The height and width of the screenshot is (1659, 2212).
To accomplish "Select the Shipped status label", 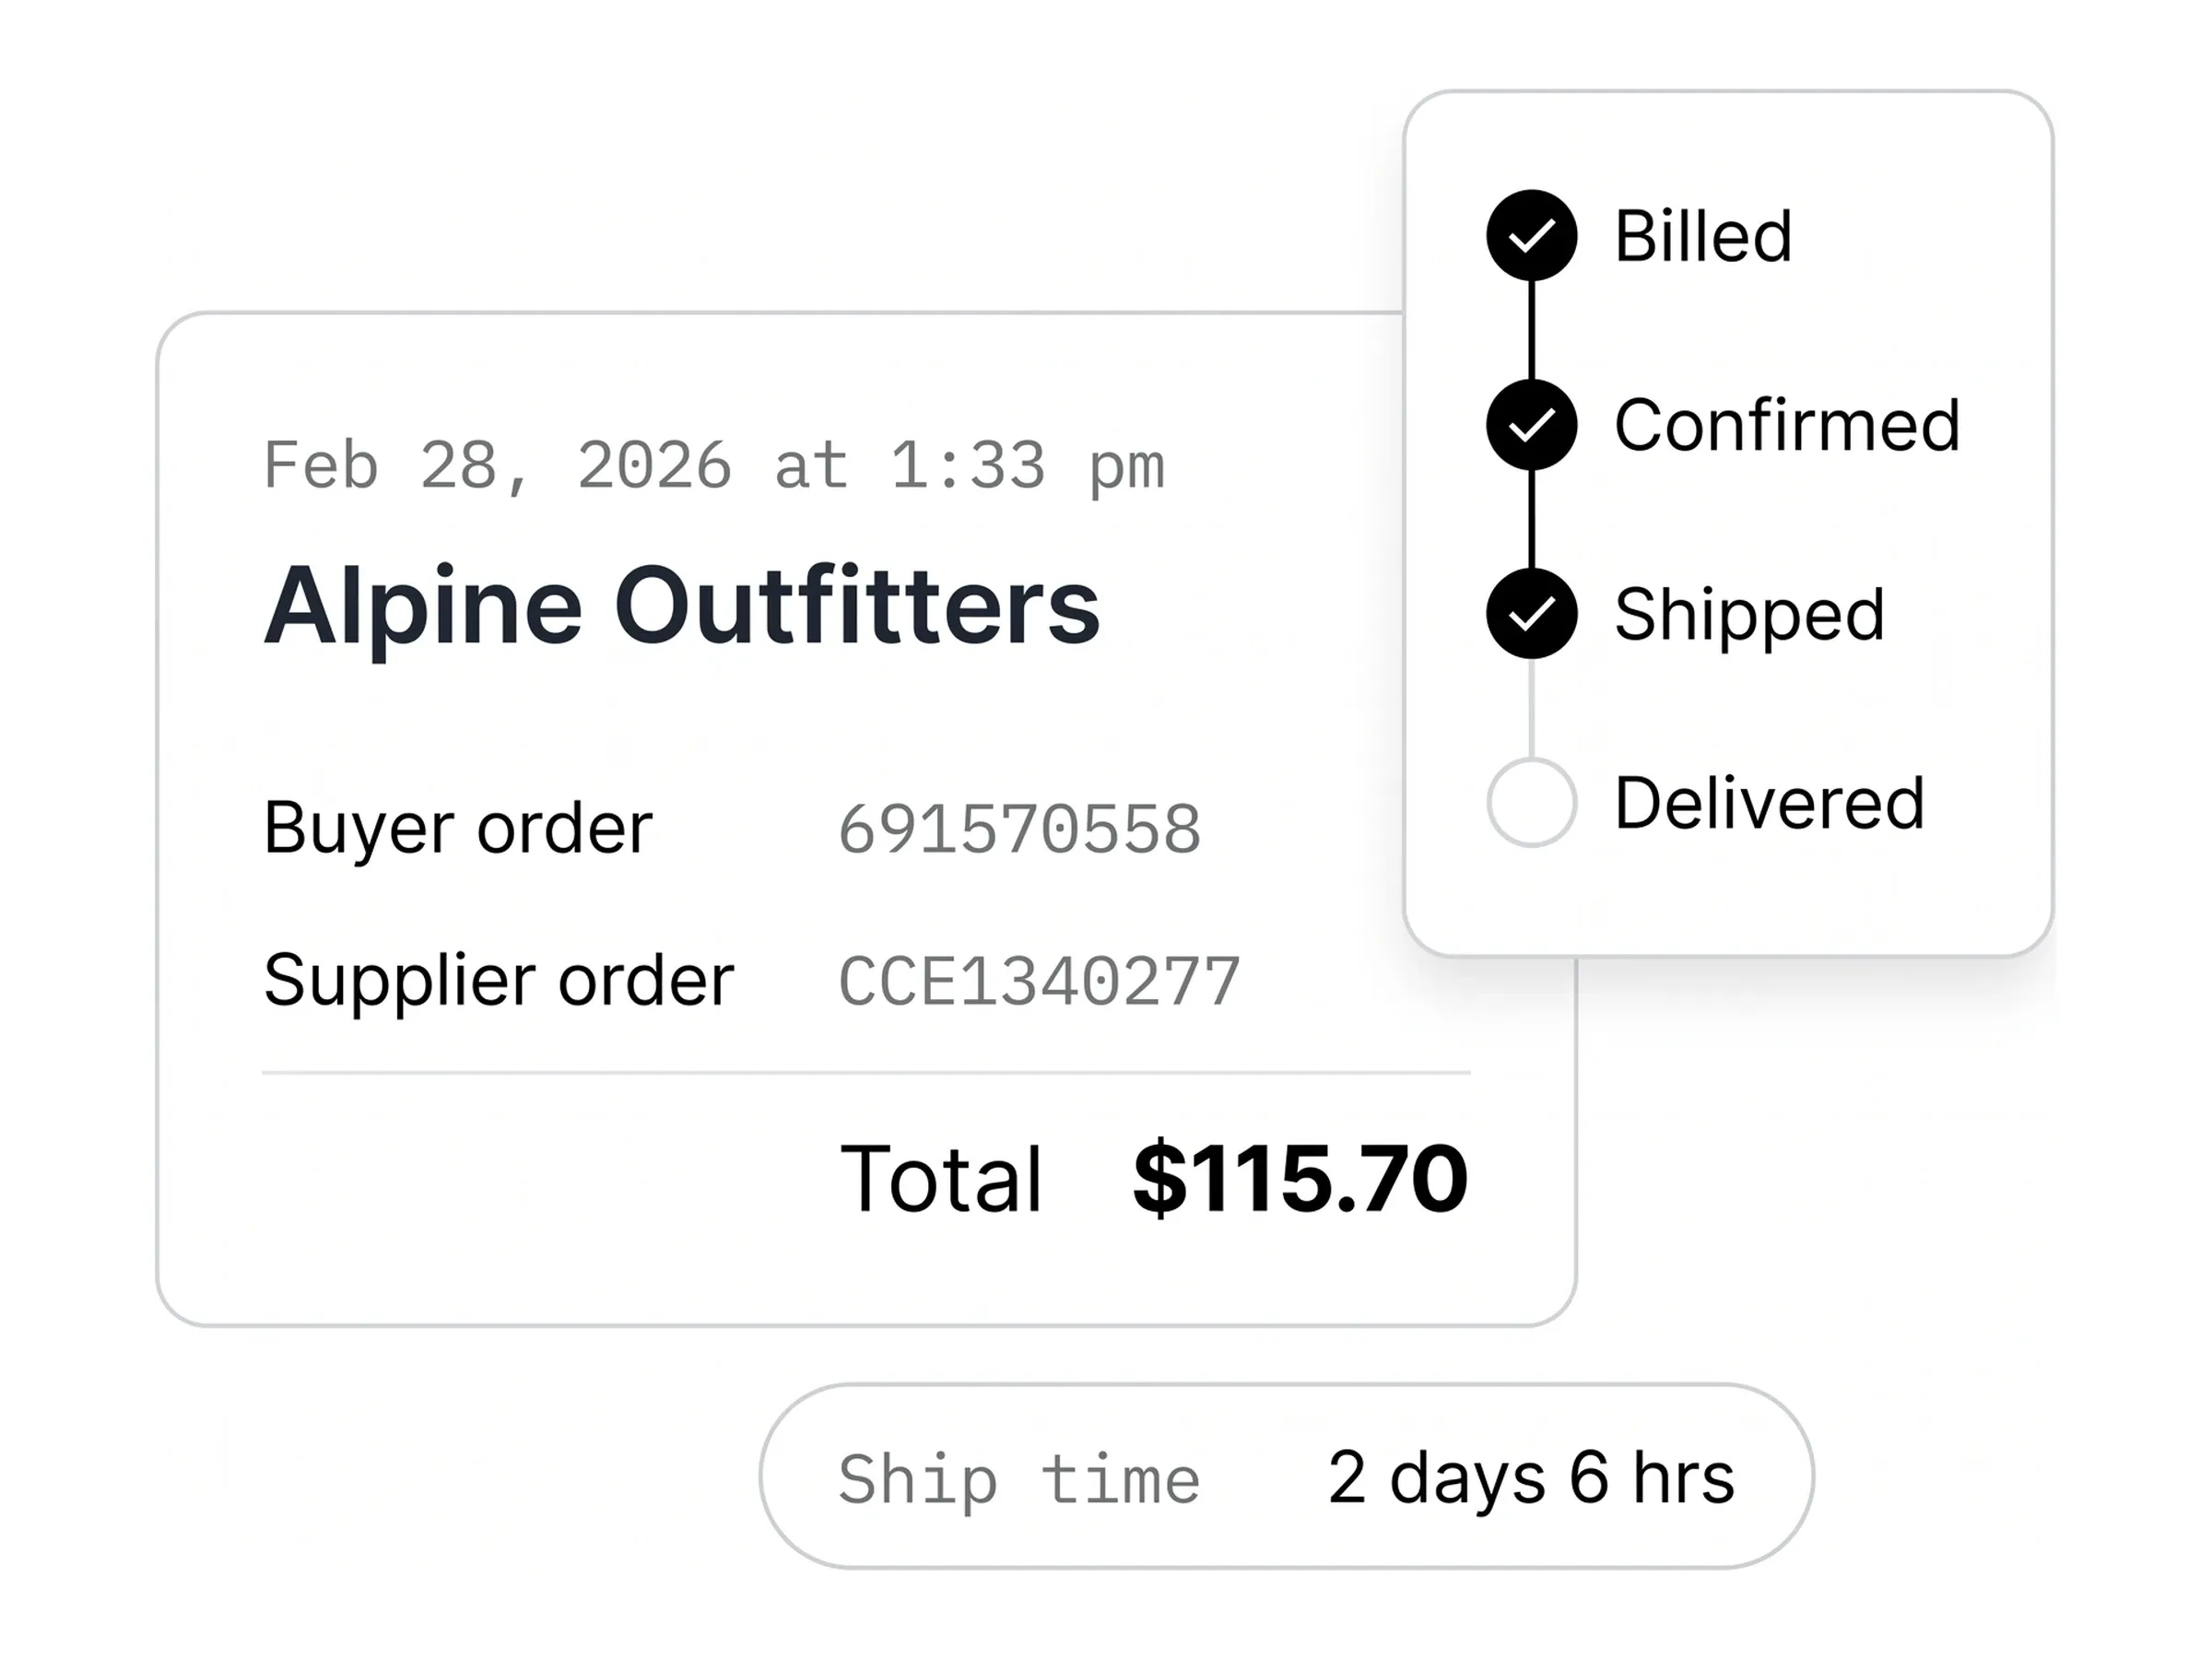I will click(x=1750, y=616).
